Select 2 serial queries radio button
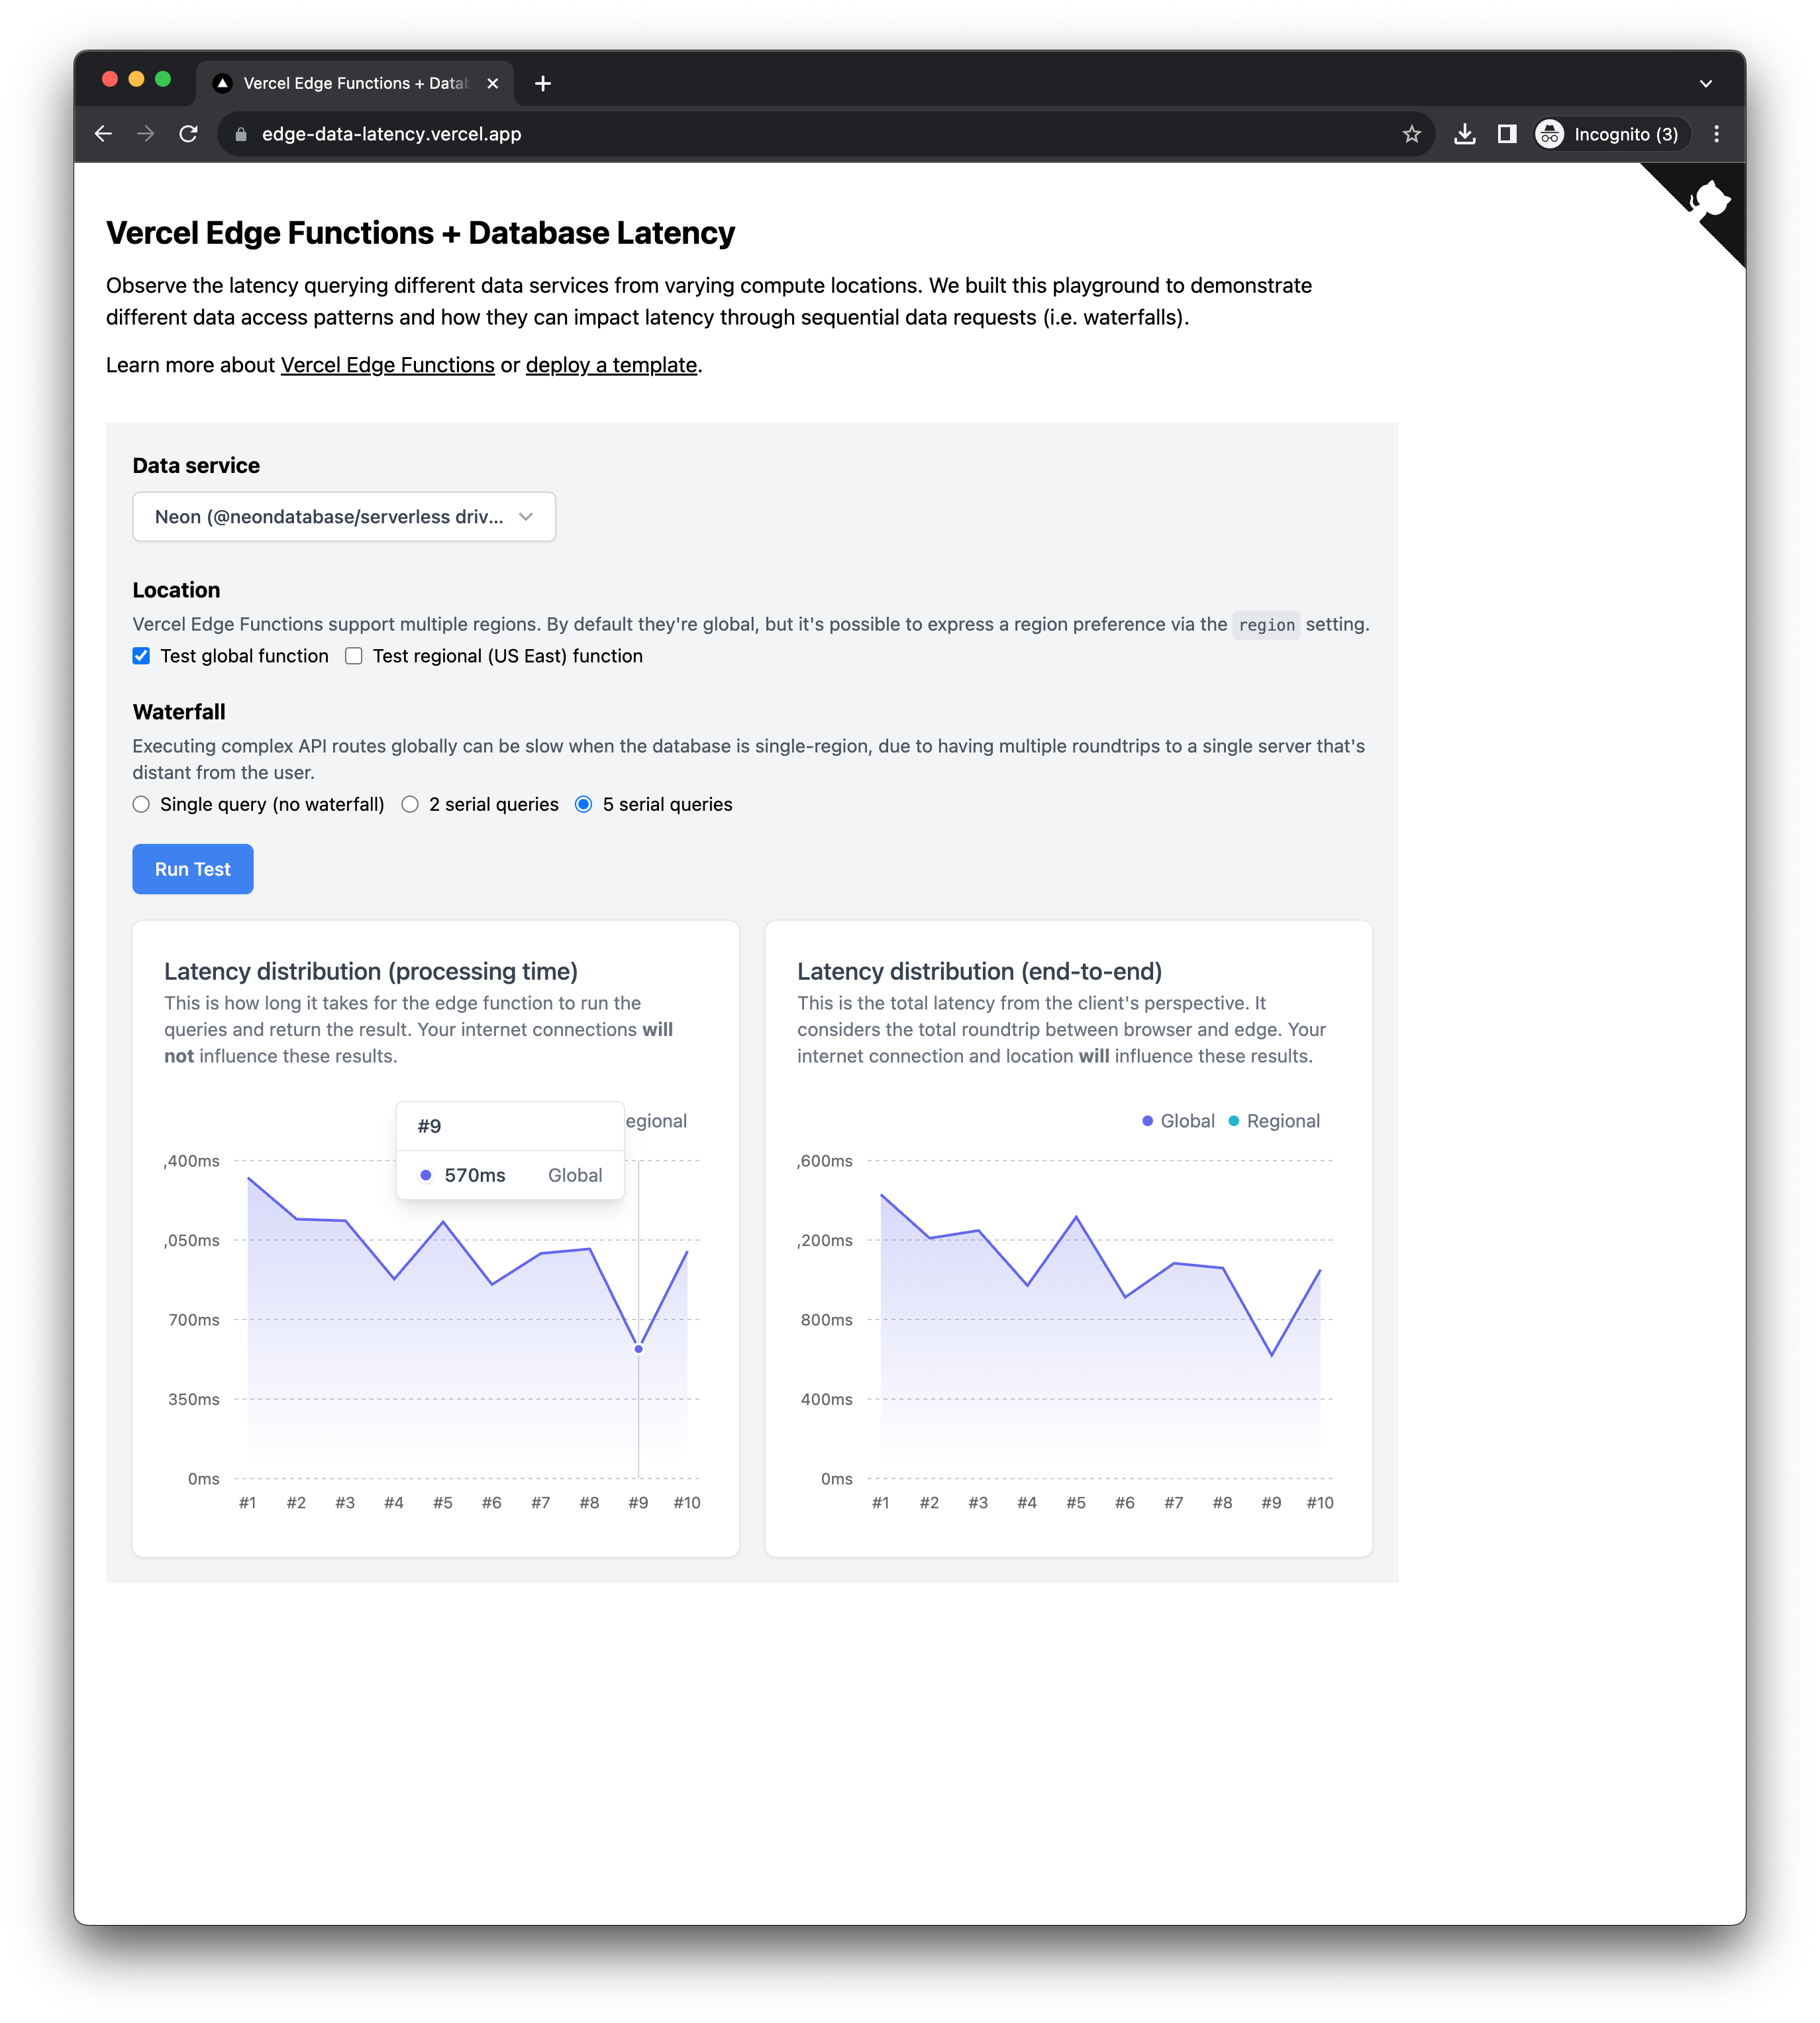Image resolution: width=1820 pixels, height=2023 pixels. coord(410,804)
